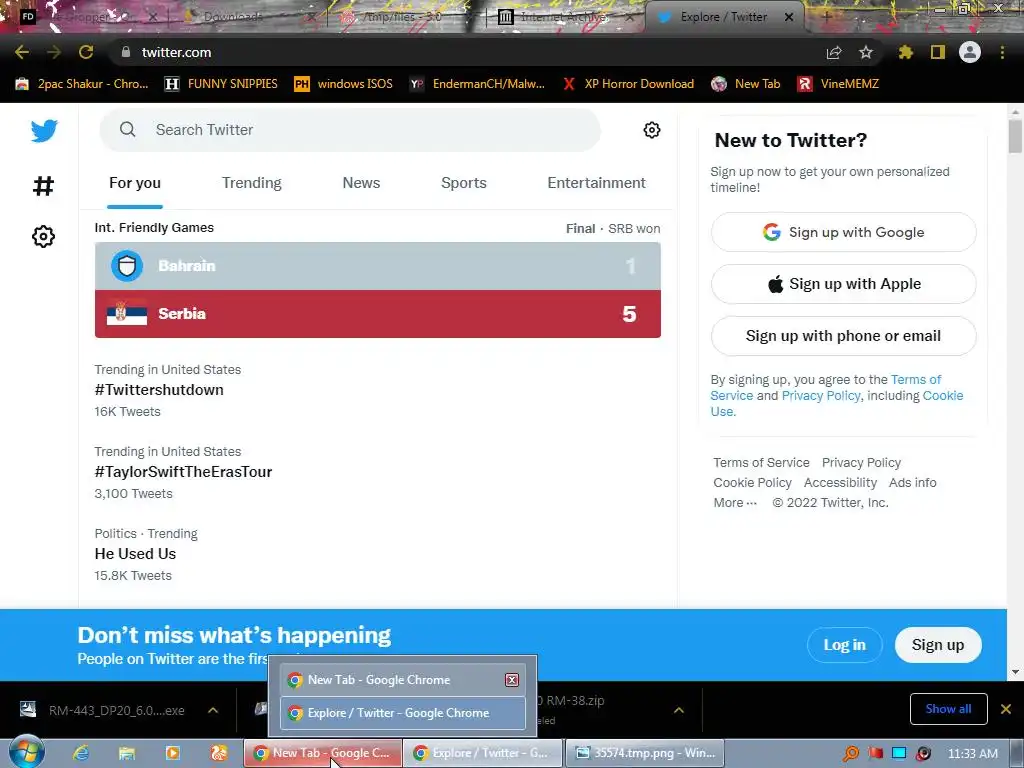Viewport: 1024px width, 768px height.
Task: Select Explore / Twitter in taskbar preview list
Action: [403, 713]
